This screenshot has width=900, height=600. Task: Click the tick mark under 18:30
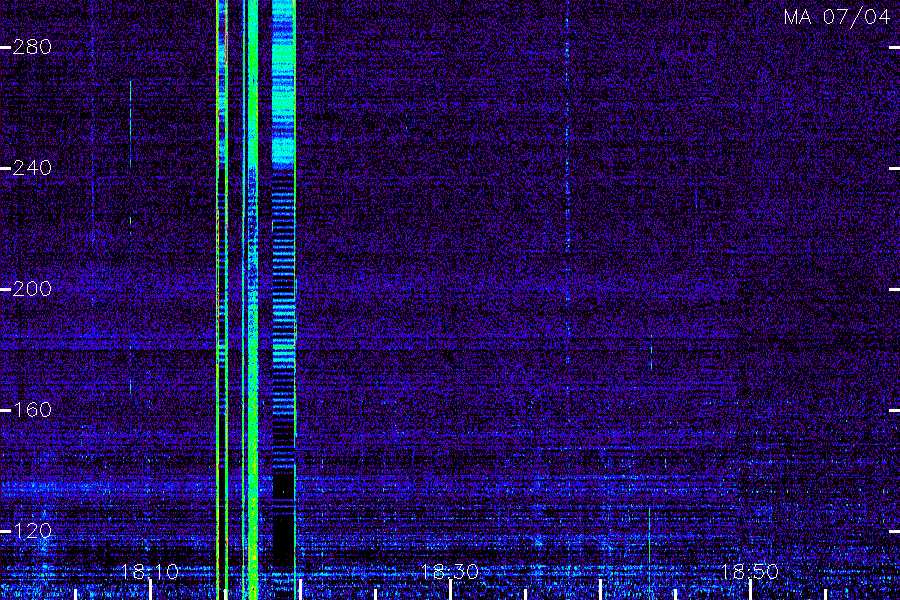point(451,590)
